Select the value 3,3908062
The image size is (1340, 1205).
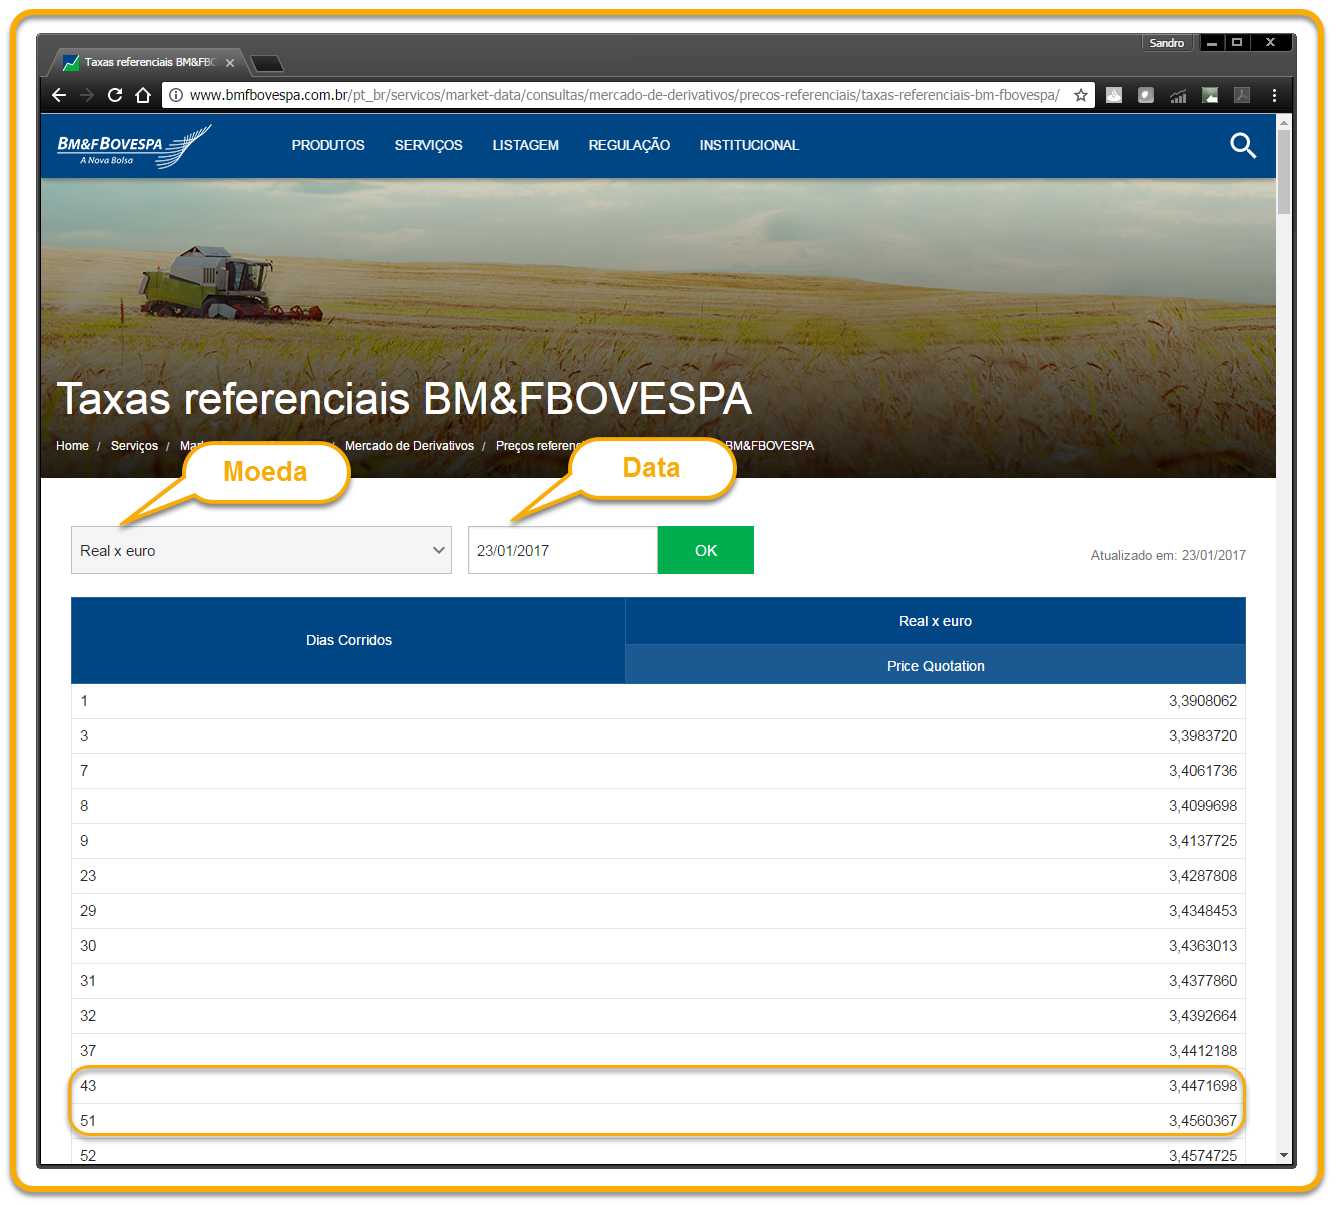pos(1203,701)
